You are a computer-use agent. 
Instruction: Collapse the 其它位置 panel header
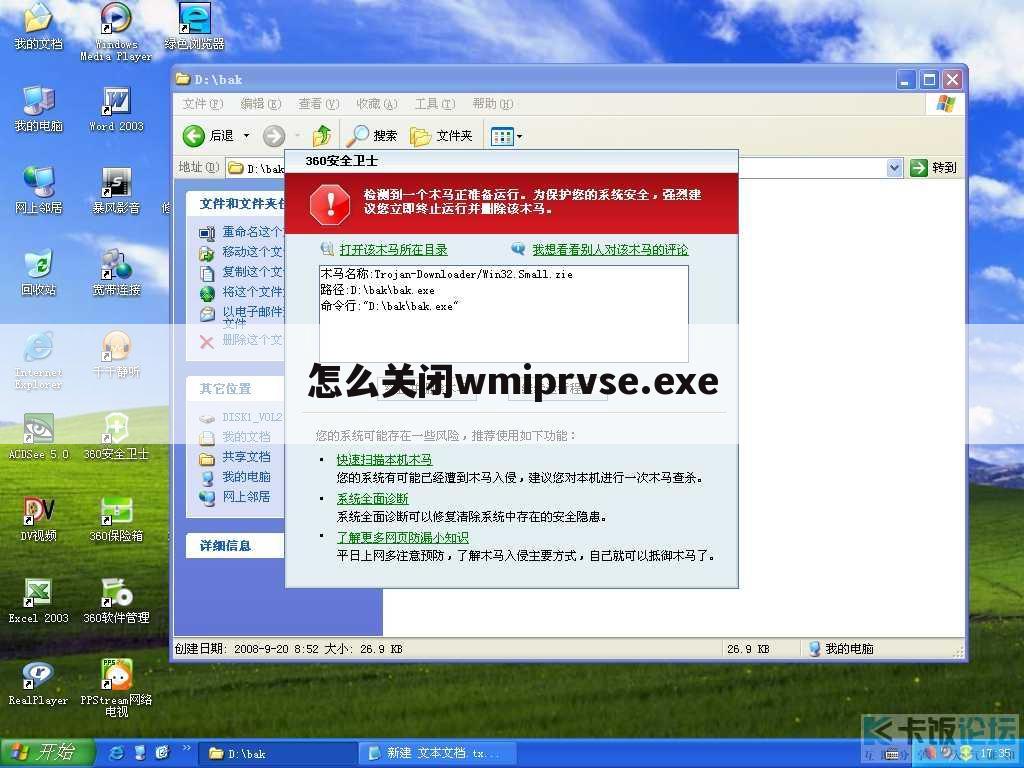(x=235, y=389)
